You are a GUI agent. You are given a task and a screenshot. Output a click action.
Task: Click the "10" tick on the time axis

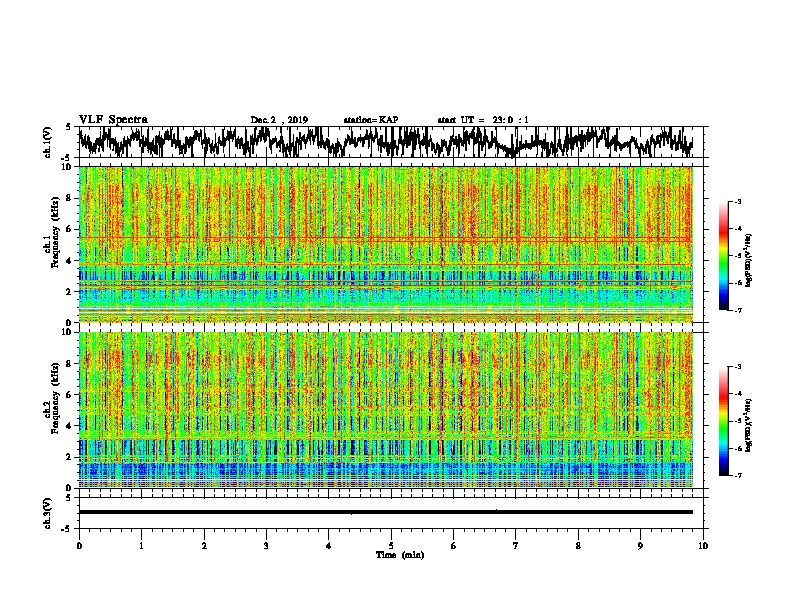click(703, 546)
